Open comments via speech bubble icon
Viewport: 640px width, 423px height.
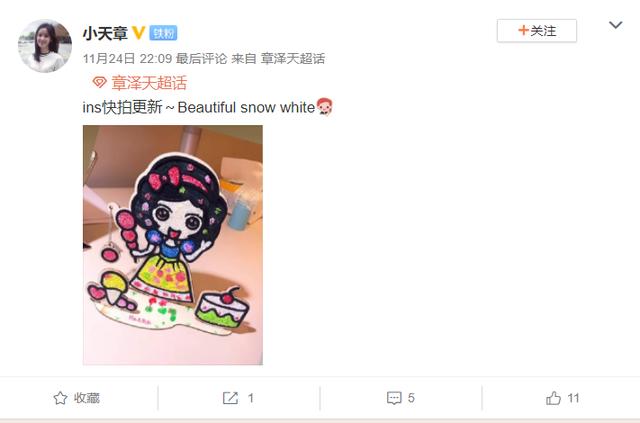(x=394, y=398)
